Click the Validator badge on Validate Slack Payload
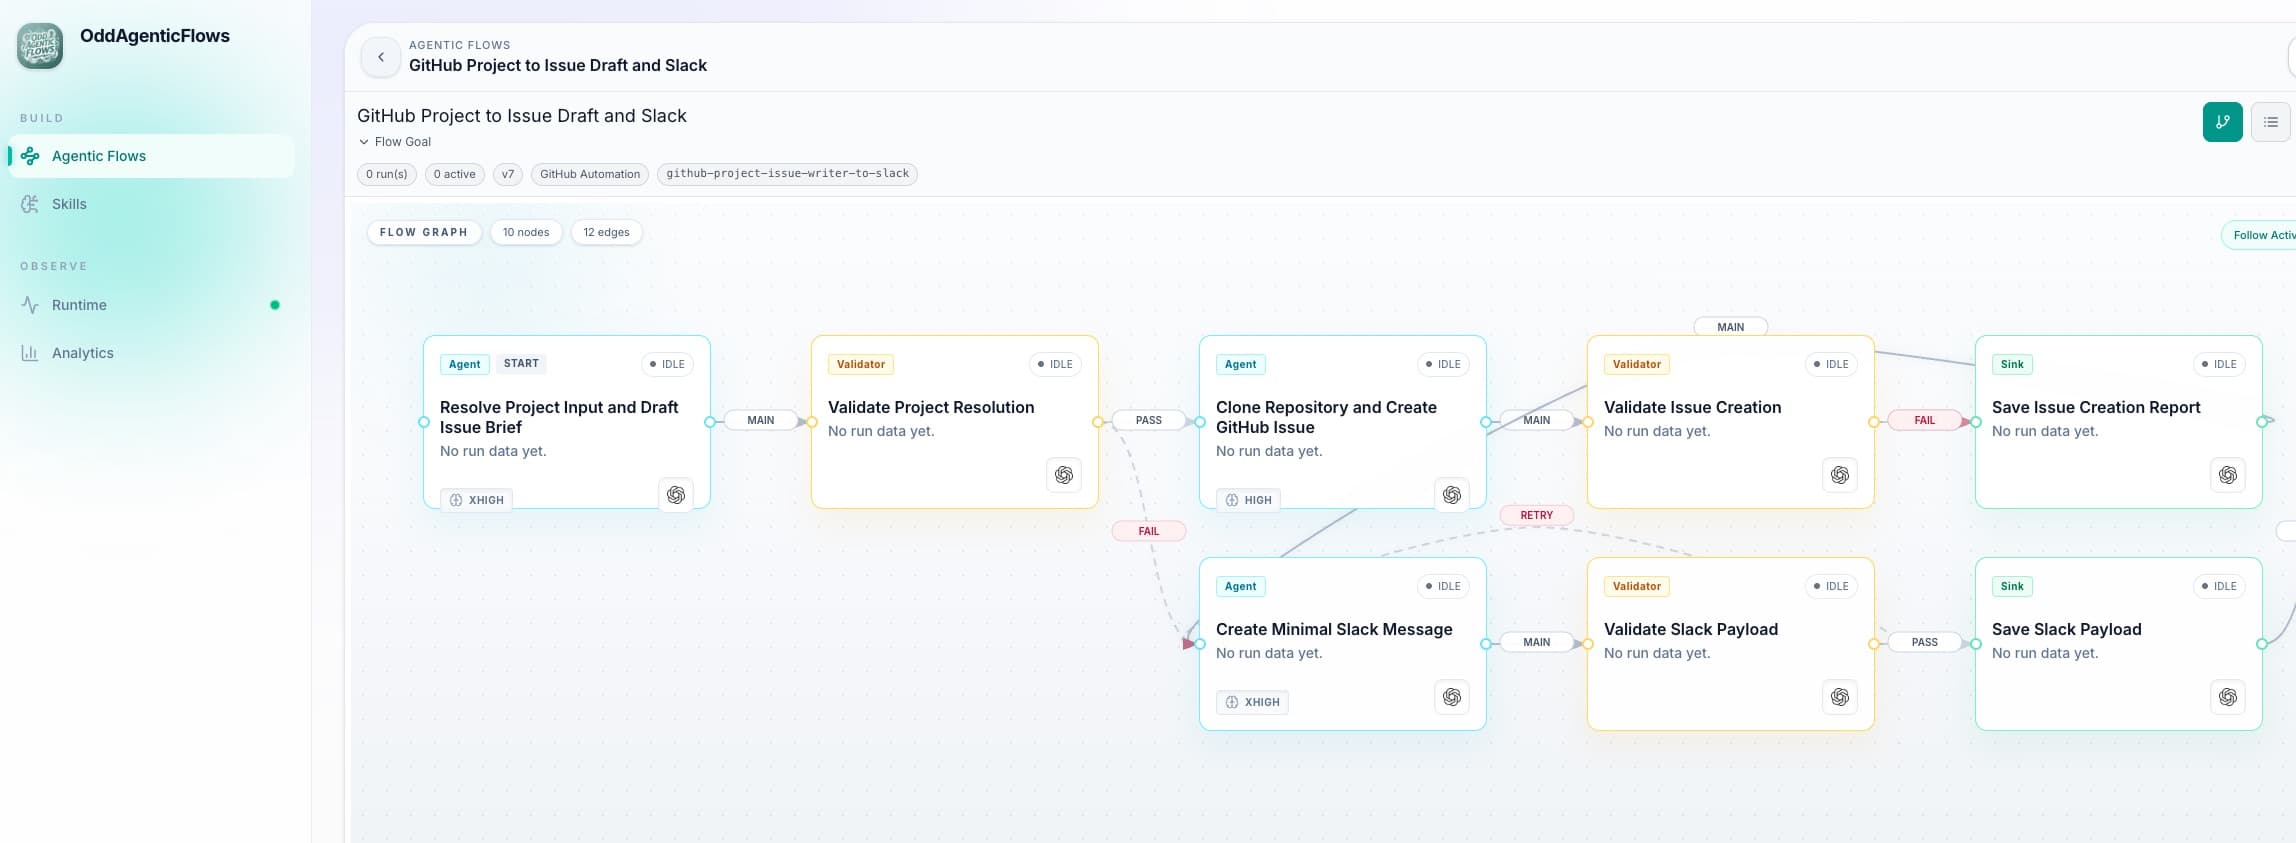 click(1637, 586)
